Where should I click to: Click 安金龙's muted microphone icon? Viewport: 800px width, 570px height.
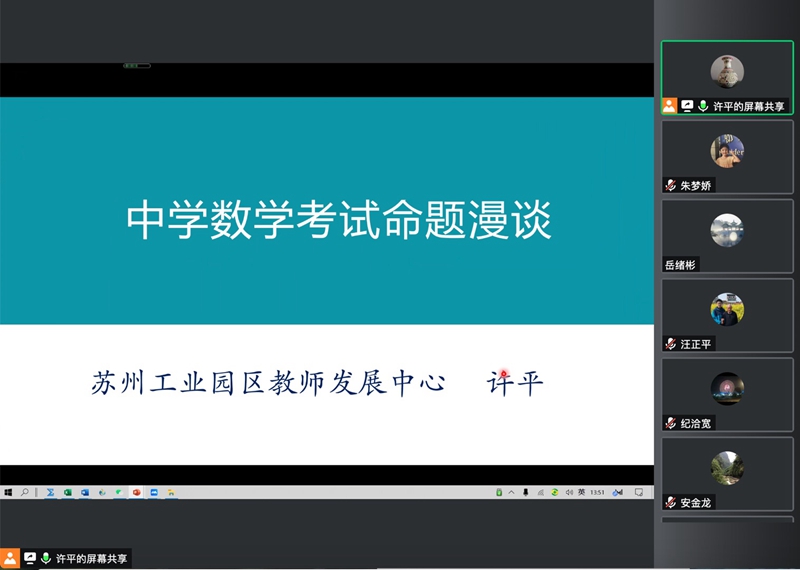pyautogui.click(x=671, y=502)
